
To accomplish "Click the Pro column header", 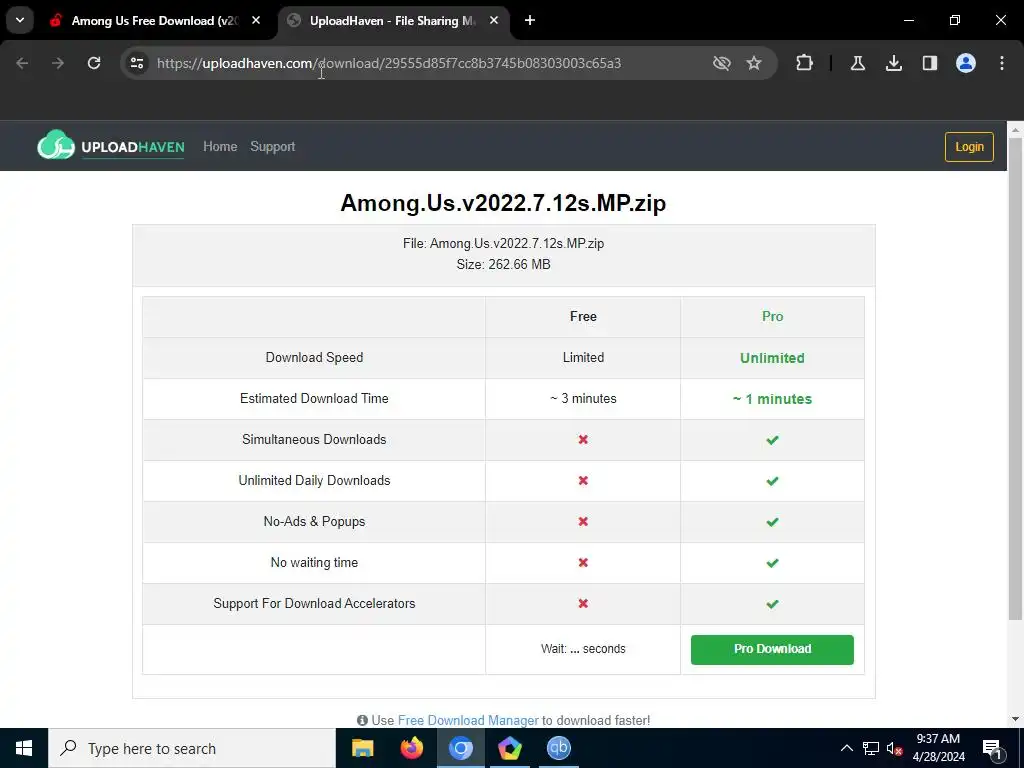I will tap(772, 317).
